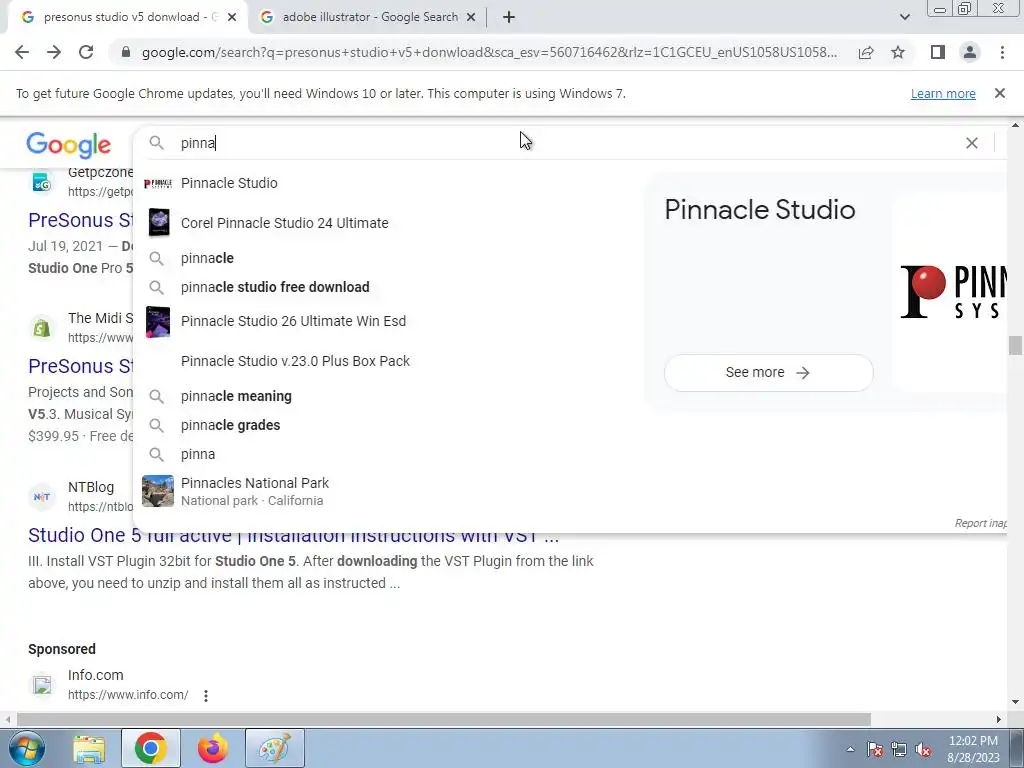The image size is (1024, 768).
Task: Go back to the previous page
Action: [x=22, y=52]
